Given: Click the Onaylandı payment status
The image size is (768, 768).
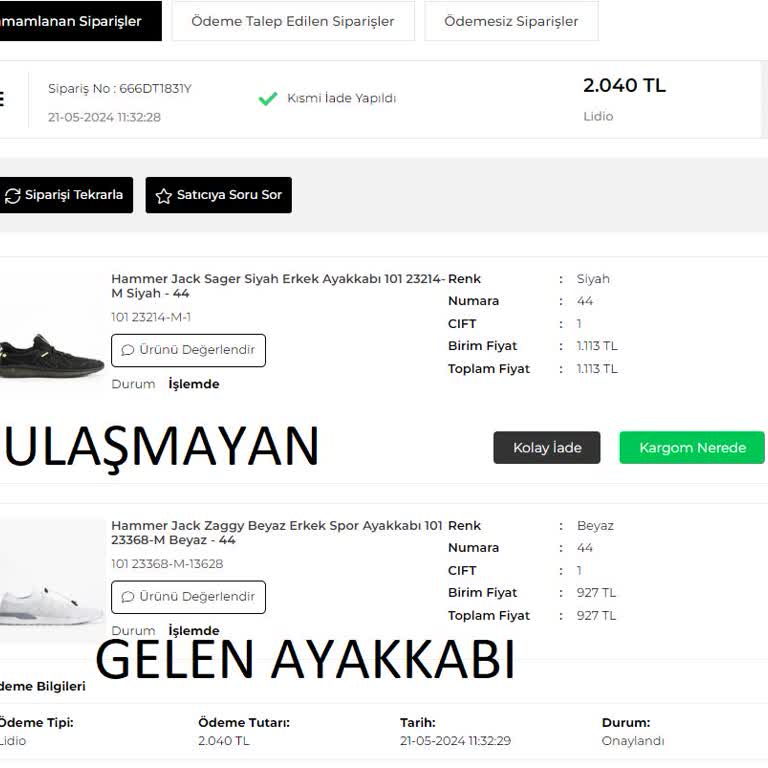Looking at the screenshot, I should click(632, 741).
